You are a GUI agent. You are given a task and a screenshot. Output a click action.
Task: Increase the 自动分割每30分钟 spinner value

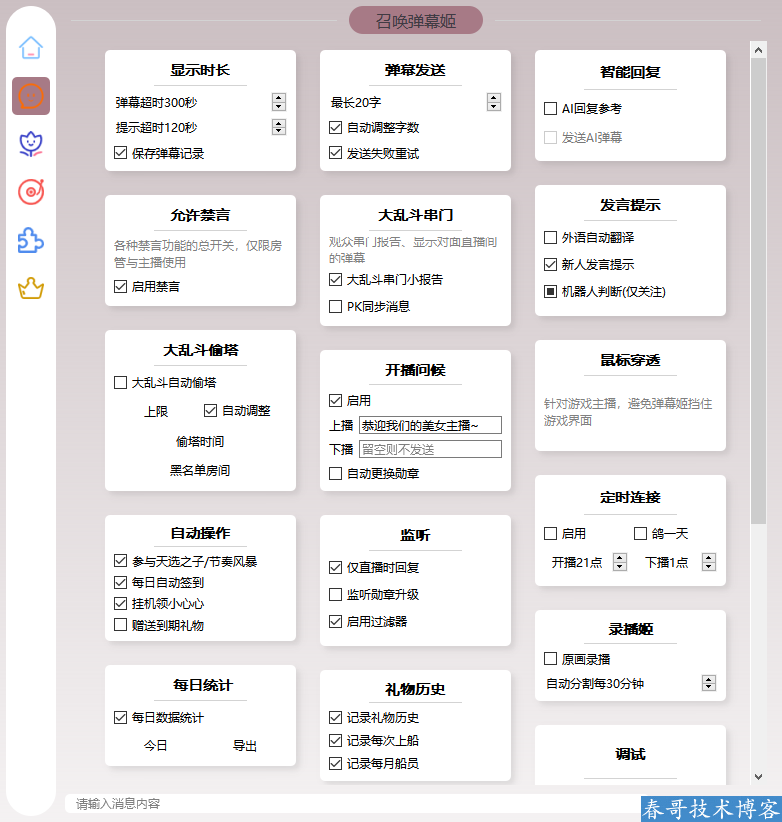(x=709, y=679)
